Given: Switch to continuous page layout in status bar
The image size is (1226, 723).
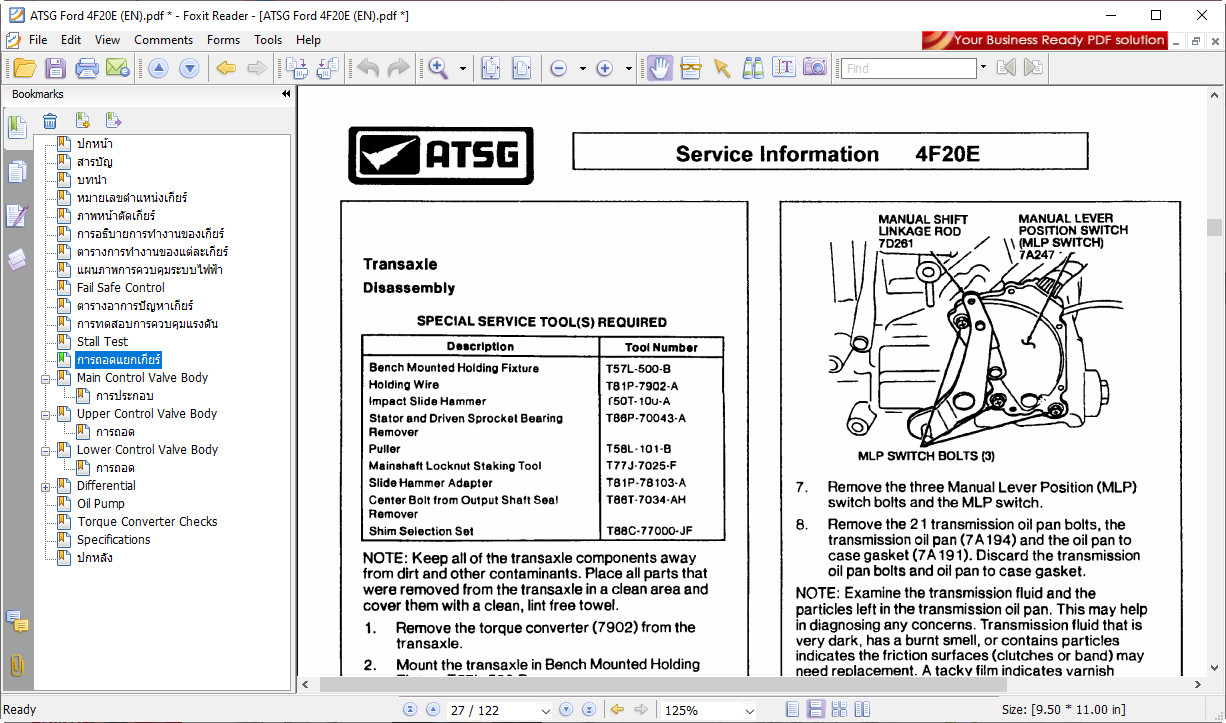Looking at the screenshot, I should point(815,710).
